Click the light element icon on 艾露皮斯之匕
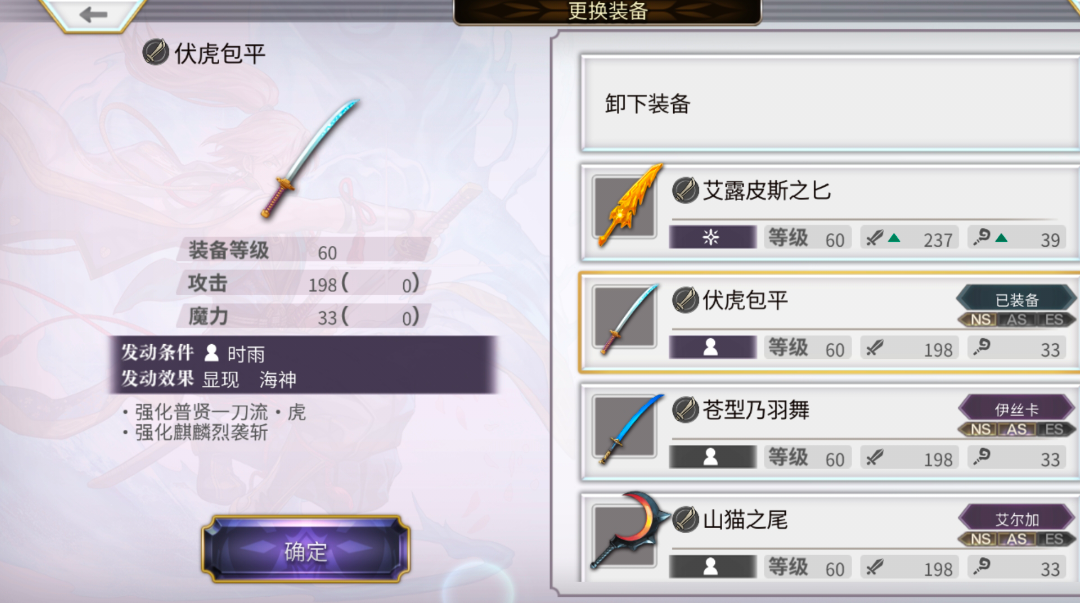Screen dimensions: 1080x606 pos(712,238)
